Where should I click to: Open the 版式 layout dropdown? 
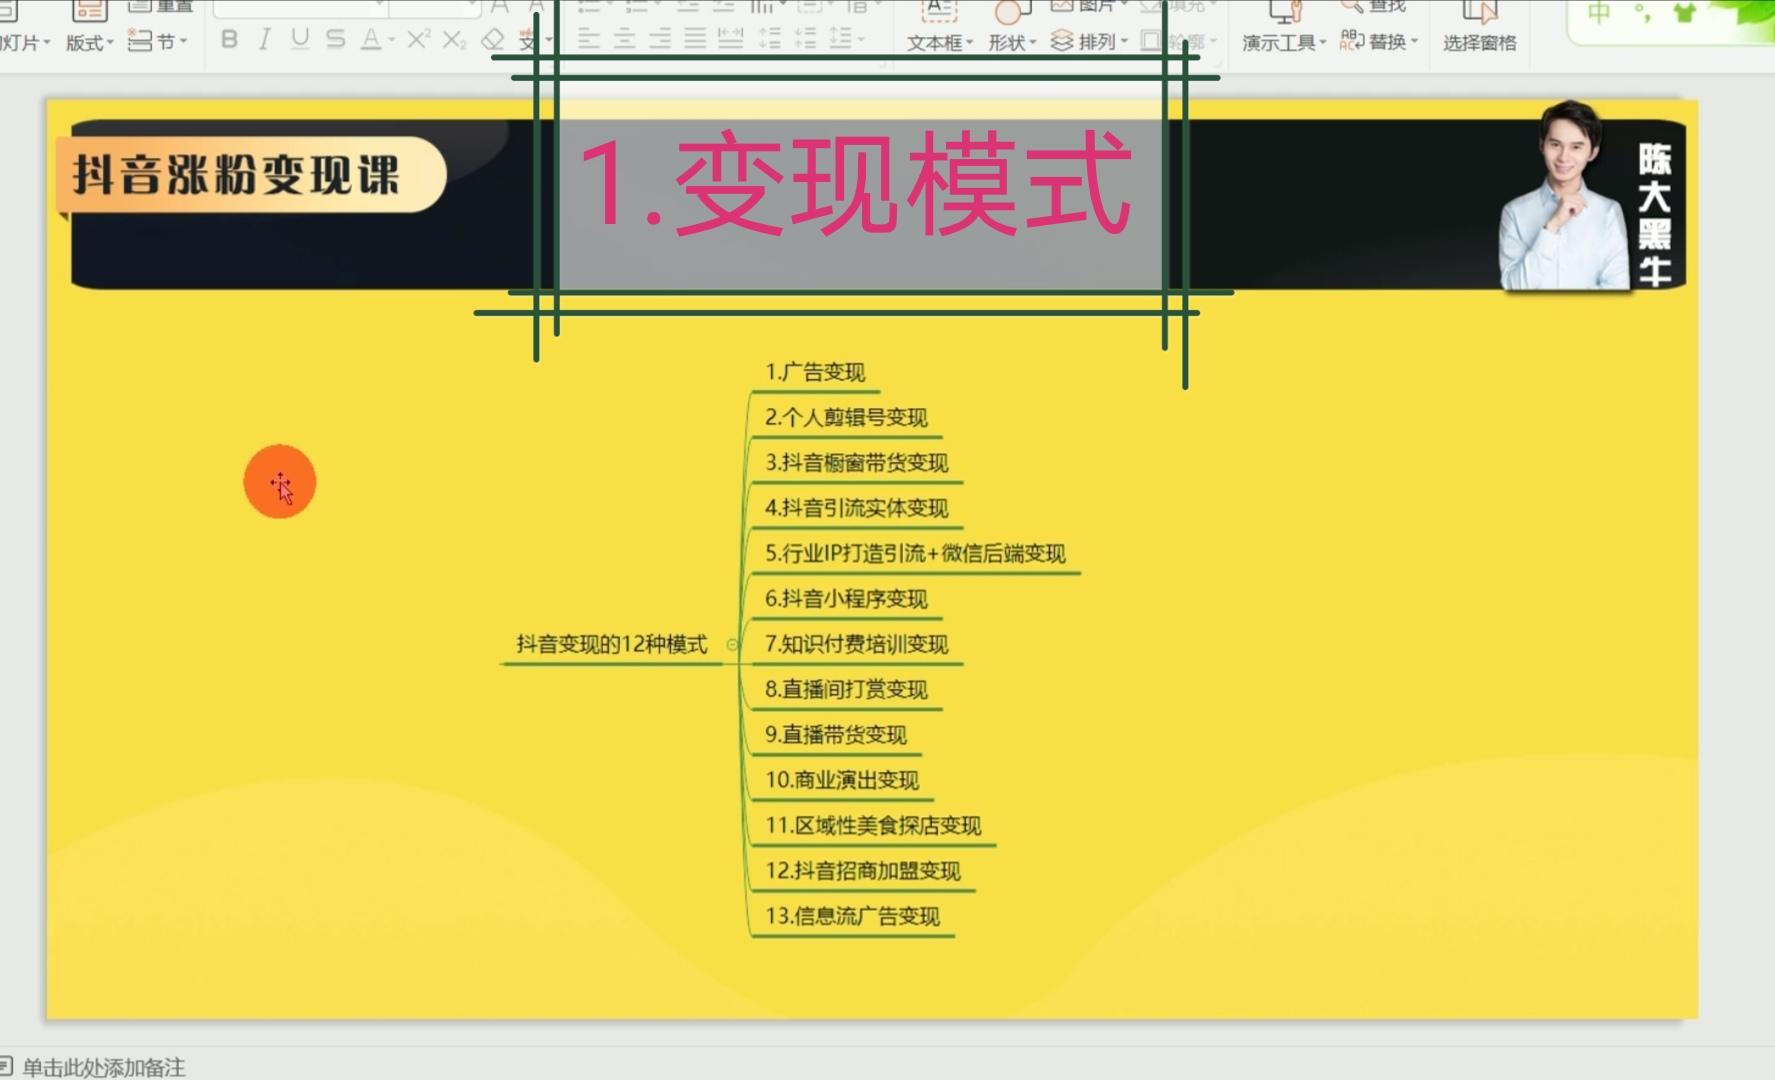[90, 43]
